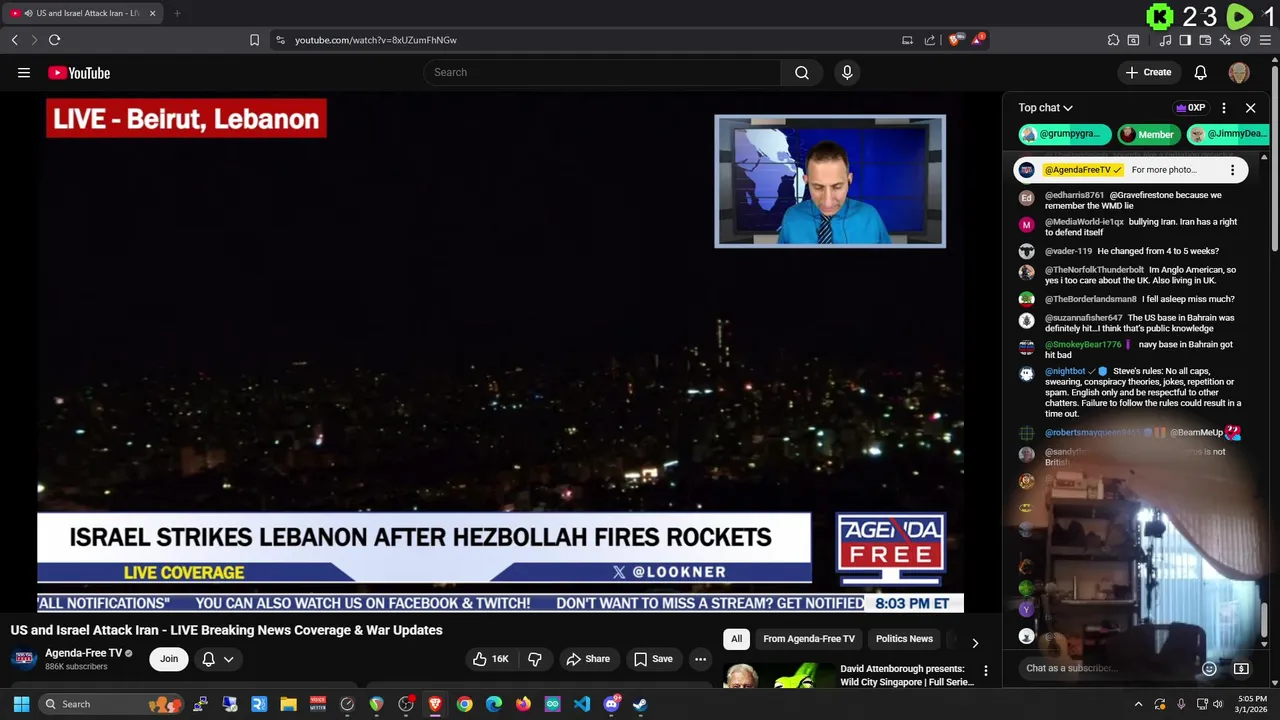Share this page from address bar

coord(930,40)
